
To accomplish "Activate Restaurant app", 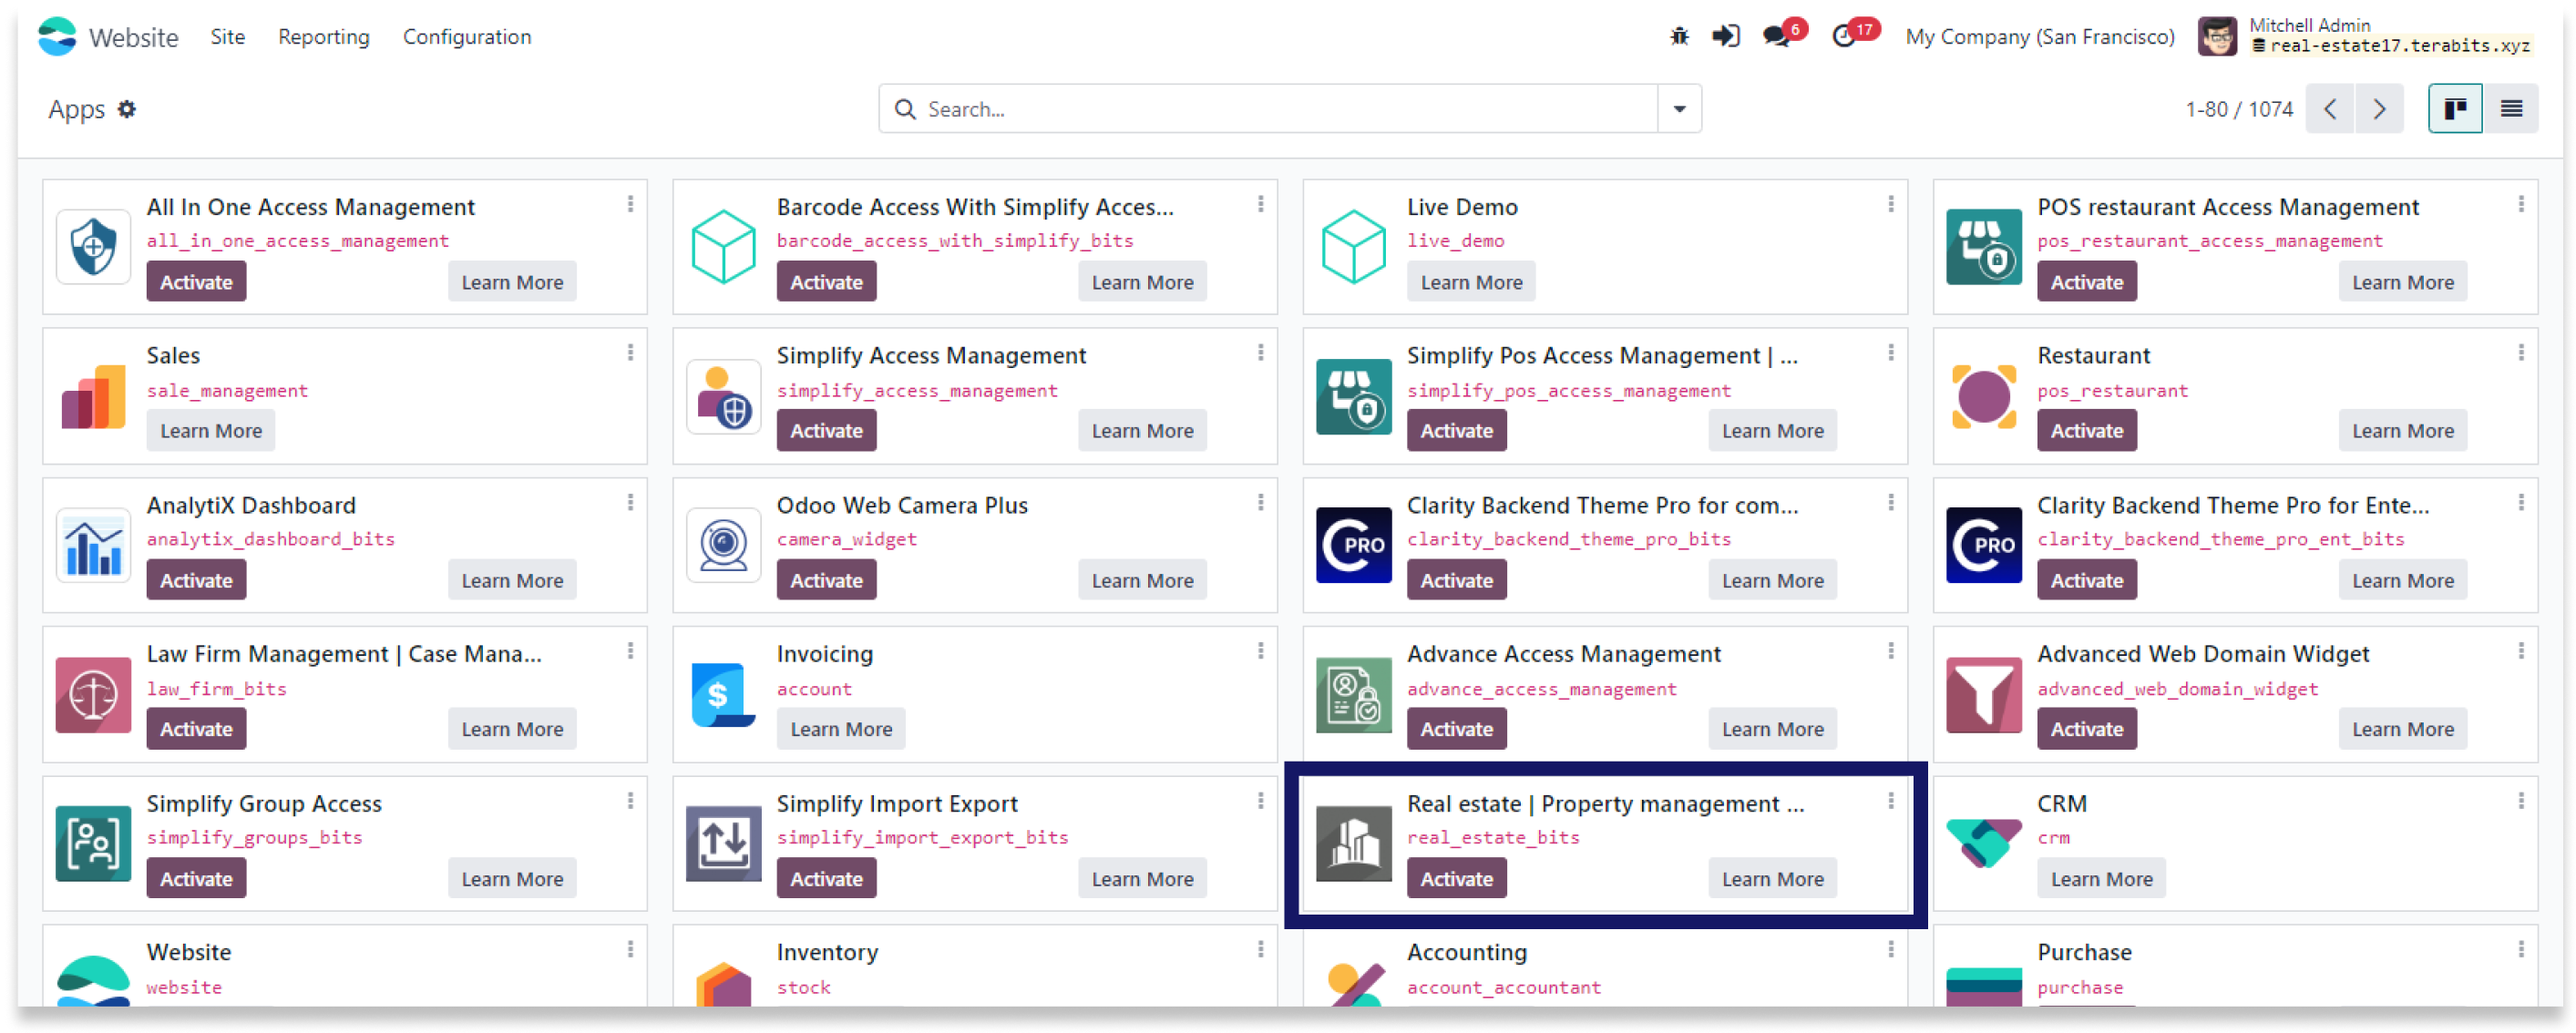I will tap(2086, 431).
